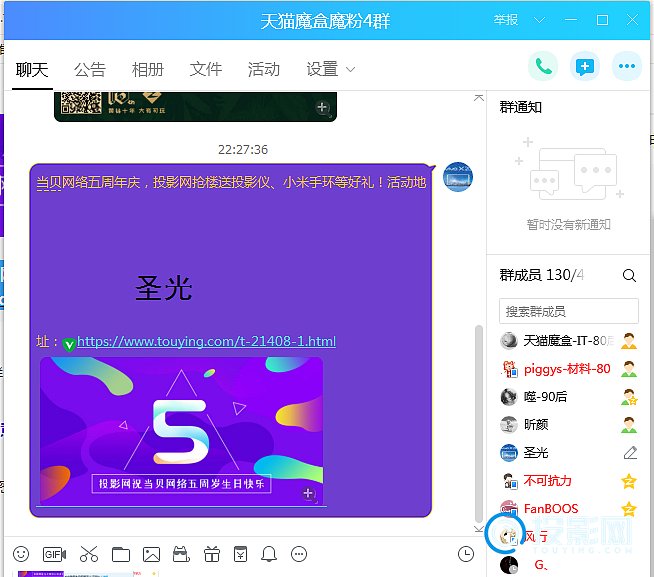The image size is (654, 577).
Task: Click the yen red-packet icon
Action: click(241, 554)
